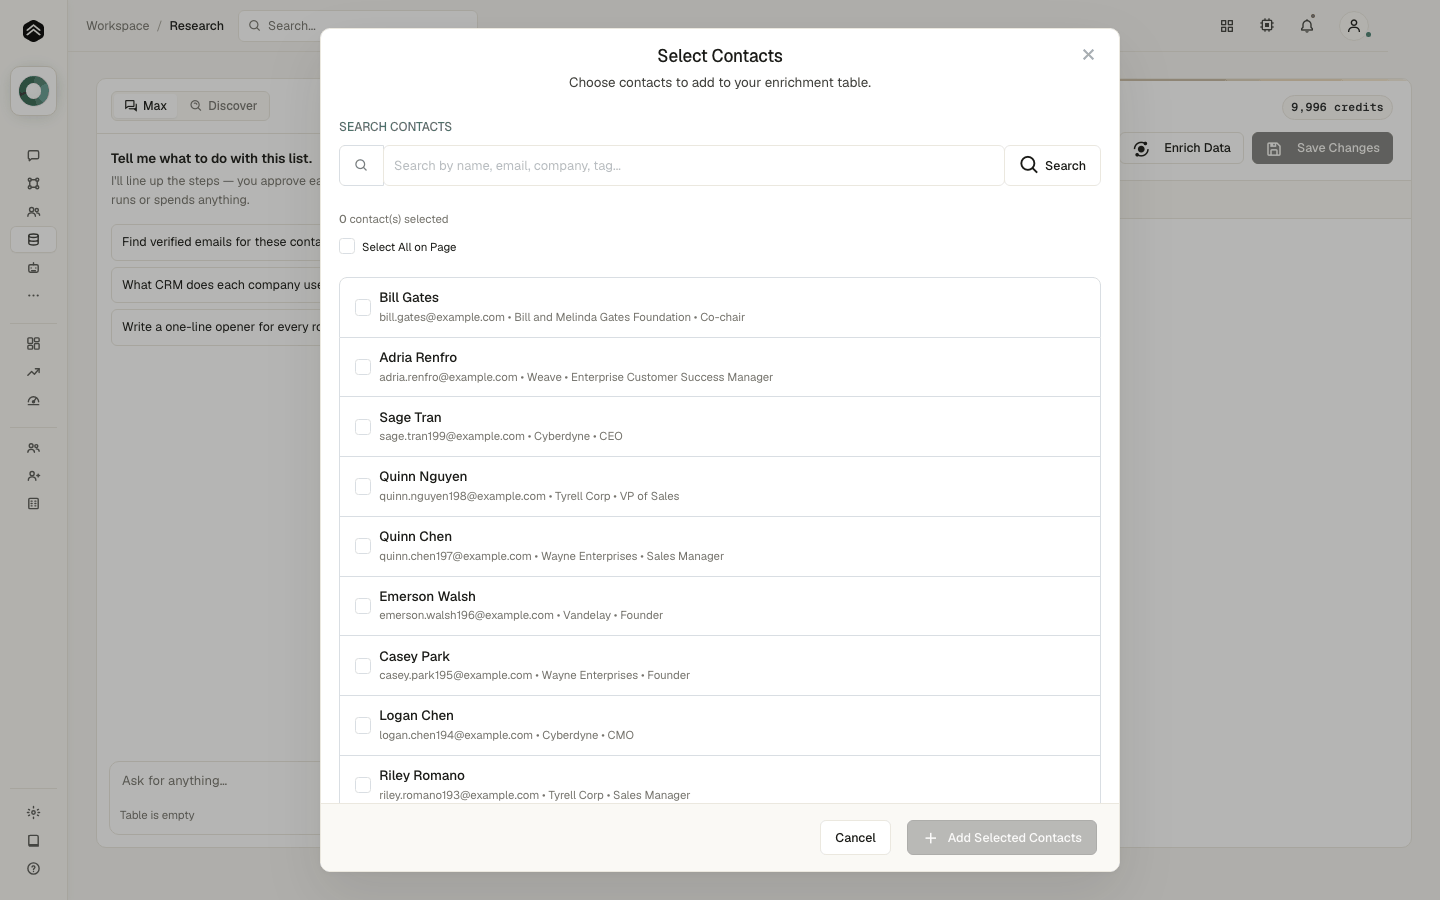Check the box for Logan Chen
The image size is (1440, 900).
[x=363, y=725]
